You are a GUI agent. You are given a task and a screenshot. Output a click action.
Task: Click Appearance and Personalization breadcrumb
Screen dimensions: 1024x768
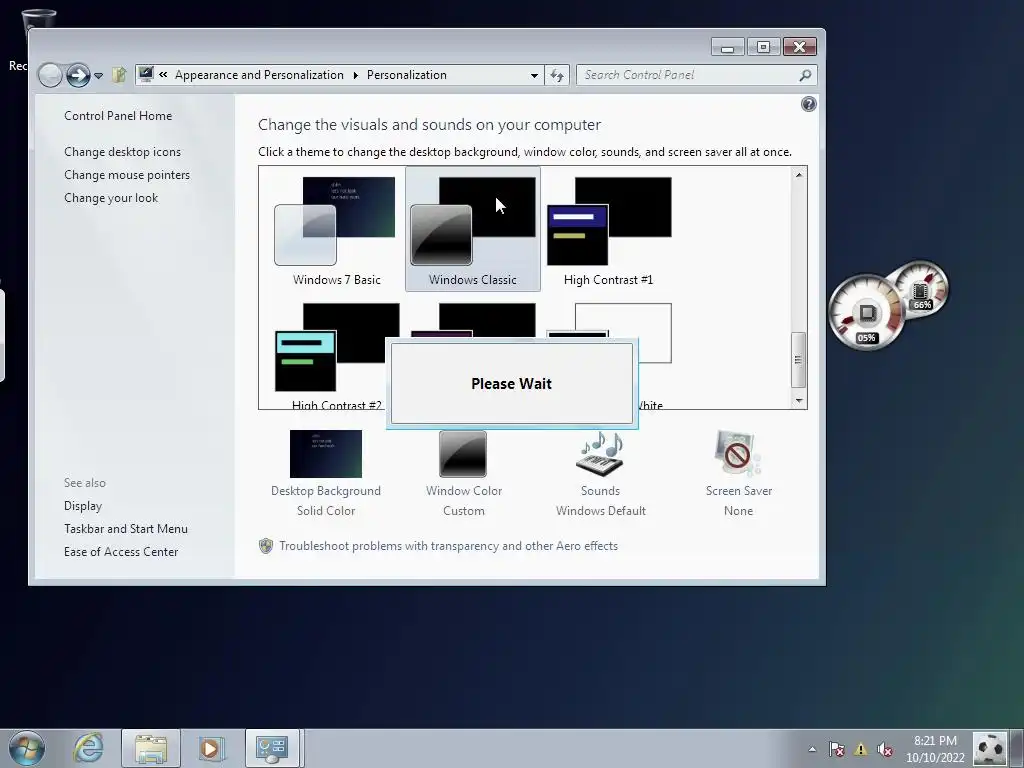pyautogui.click(x=259, y=75)
